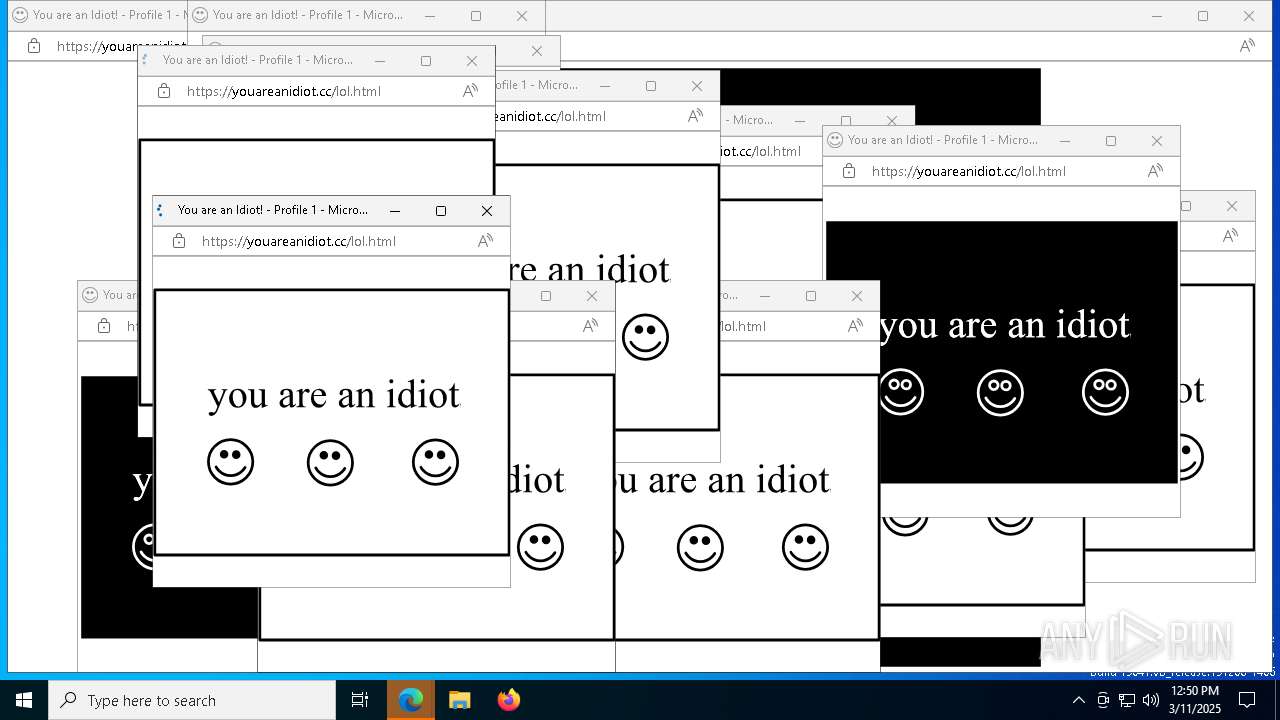Click rightmost smiley in bottom-center white idiot page
Image resolution: width=1280 pixels, height=720 pixels.
click(x=806, y=547)
